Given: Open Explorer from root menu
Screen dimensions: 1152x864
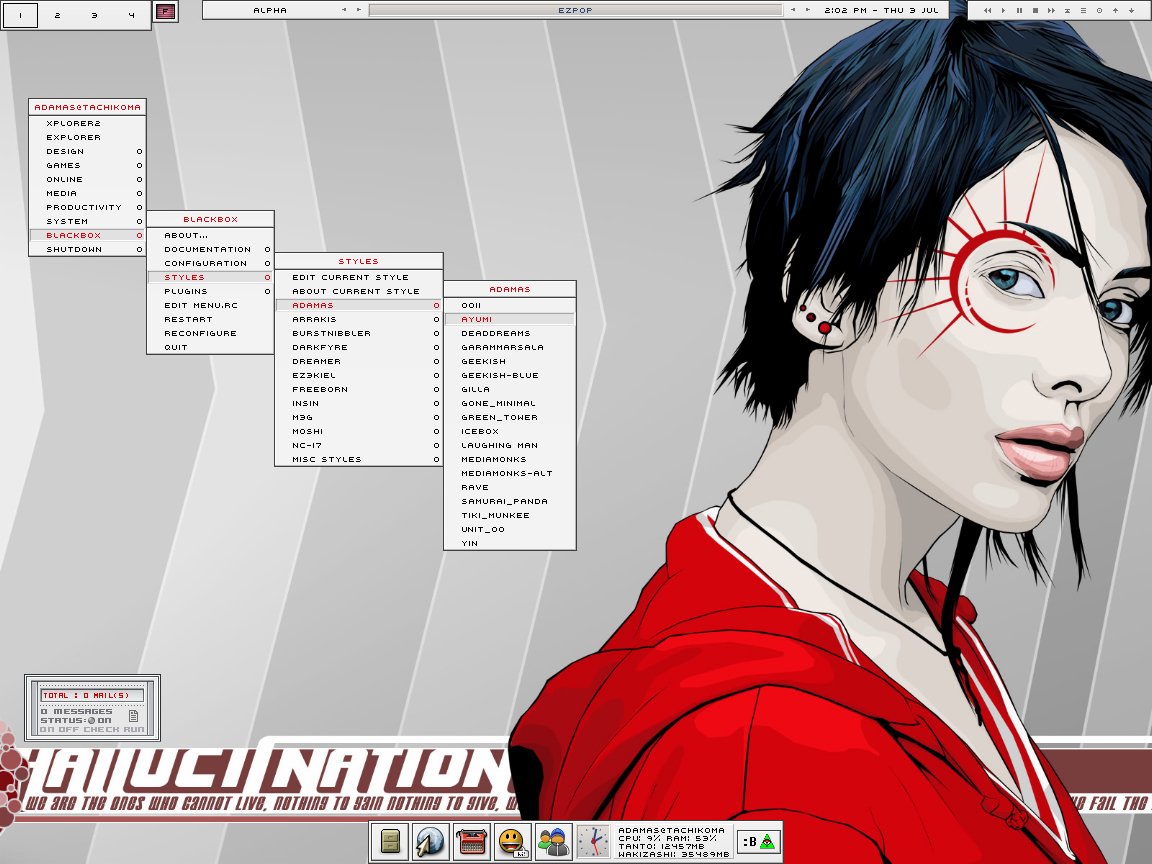Looking at the screenshot, I should click(87, 137).
